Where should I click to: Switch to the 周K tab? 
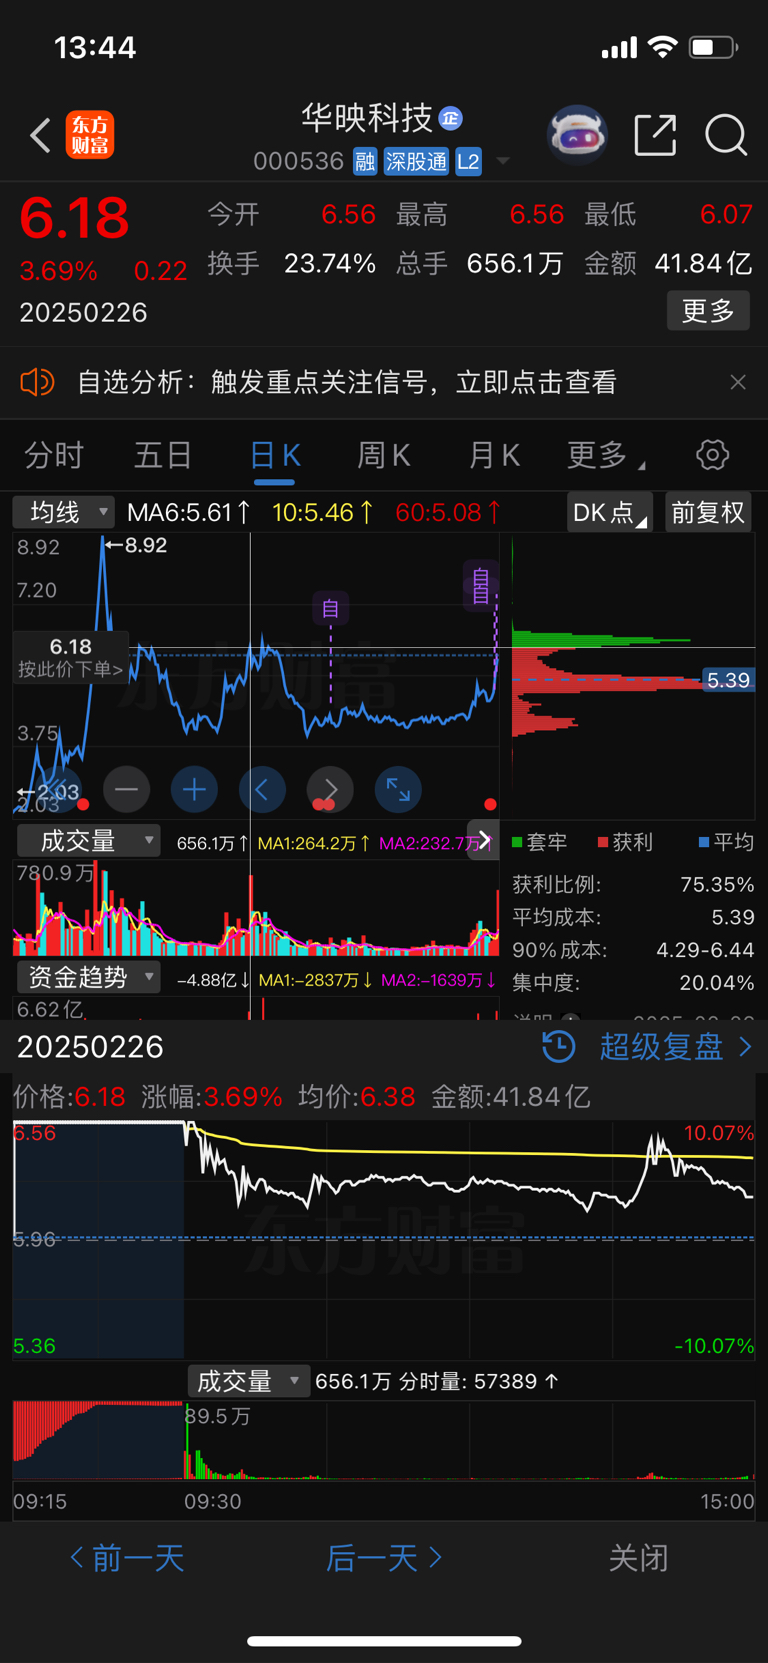click(384, 456)
